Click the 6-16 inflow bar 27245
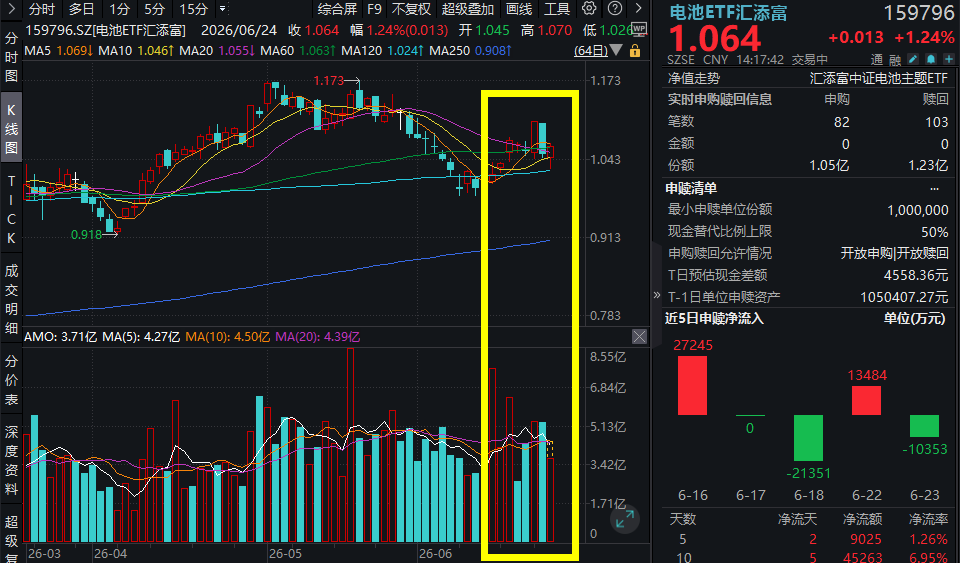The height and width of the screenshot is (563, 960). (692, 386)
